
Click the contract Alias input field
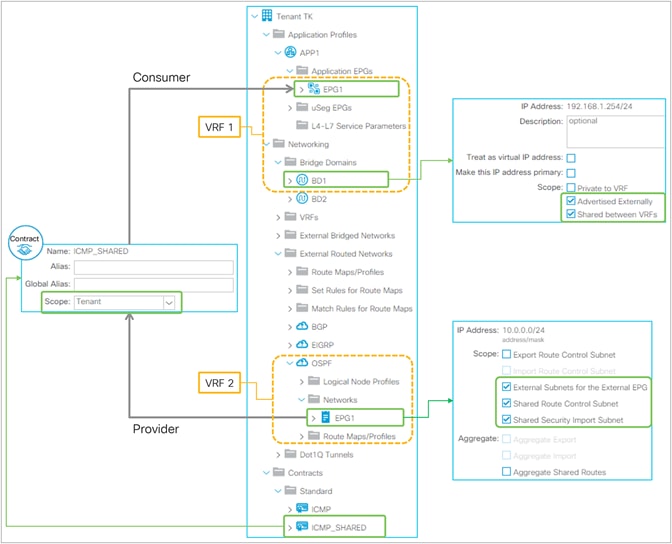[x=154, y=267]
